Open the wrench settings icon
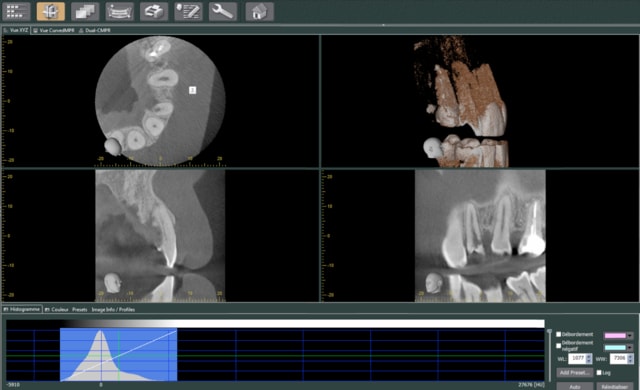Screen dimensions: 640x390 point(223,11)
